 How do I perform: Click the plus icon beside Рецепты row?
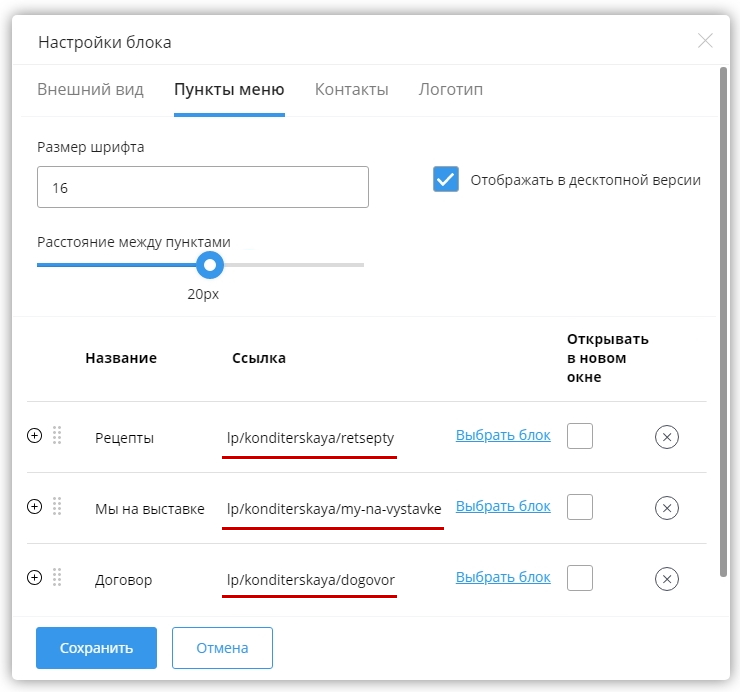(x=34, y=436)
